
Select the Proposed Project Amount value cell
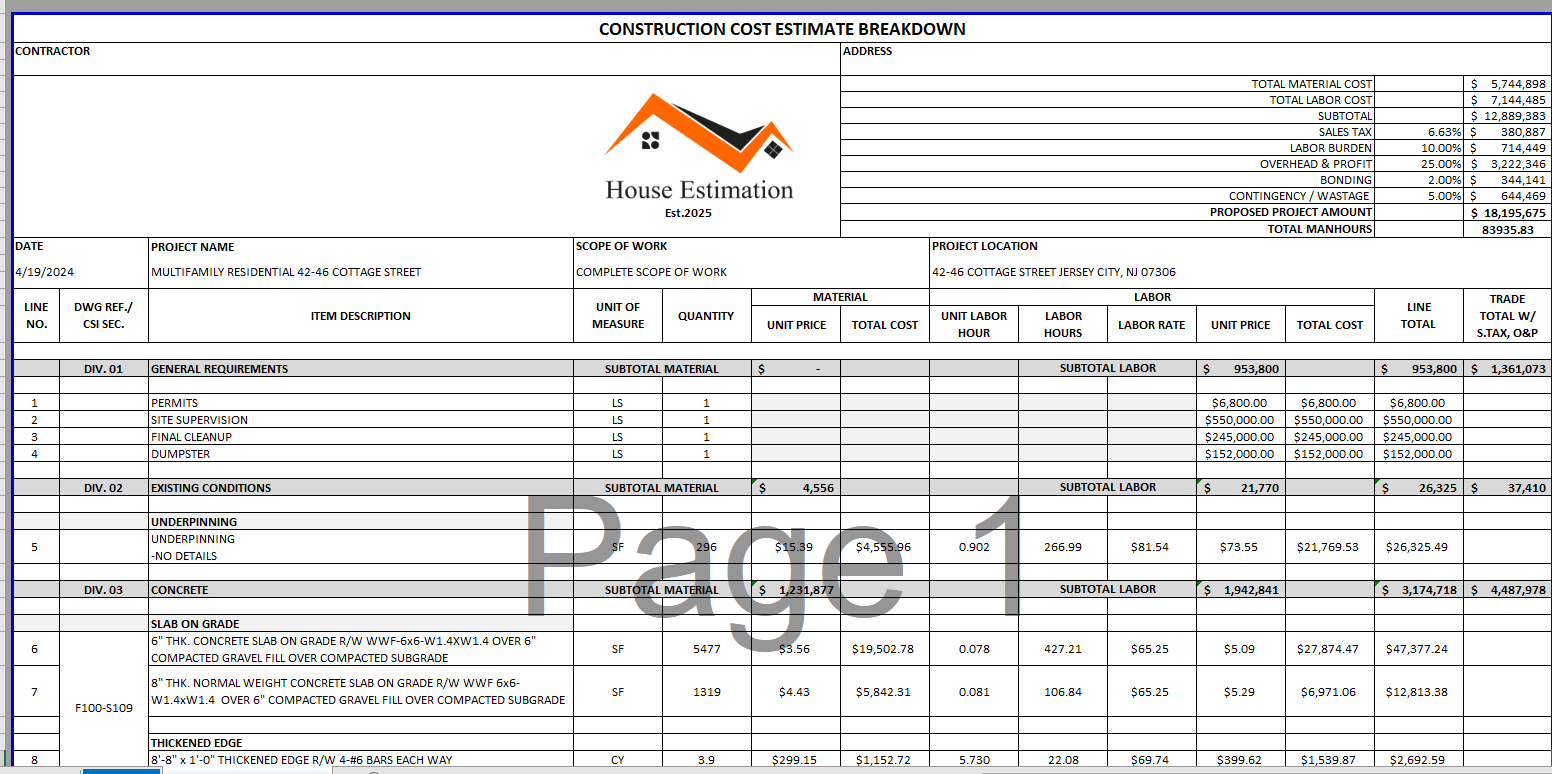(x=1507, y=213)
